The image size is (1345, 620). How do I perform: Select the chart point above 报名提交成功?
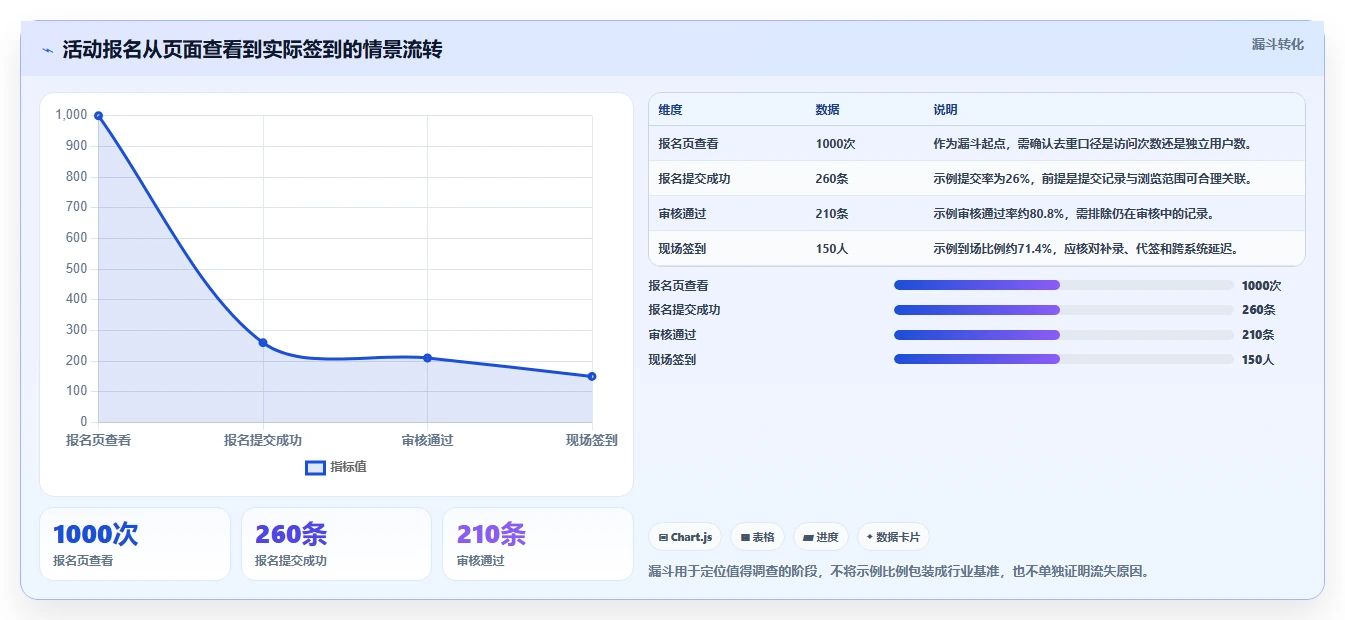(x=263, y=343)
